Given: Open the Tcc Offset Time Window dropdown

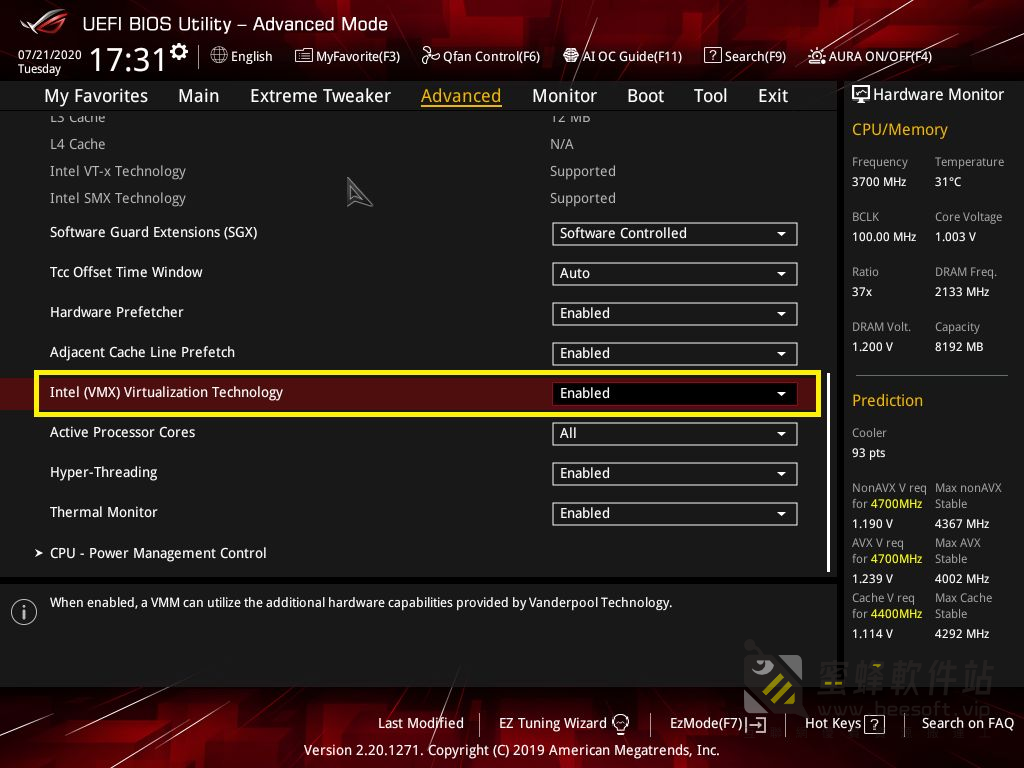Looking at the screenshot, I should pyautogui.click(x=675, y=274).
